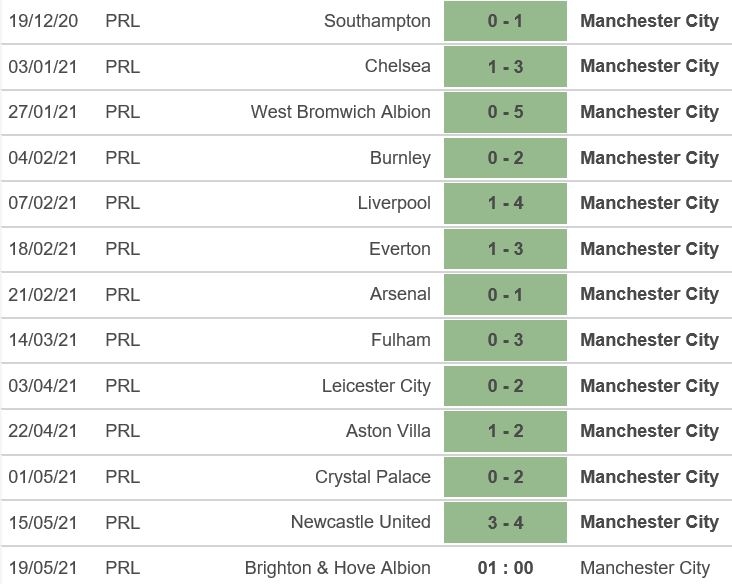Image resolution: width=732 pixels, height=584 pixels.
Task: Select the Newcastle United 3 - 4 score
Action: click(505, 522)
